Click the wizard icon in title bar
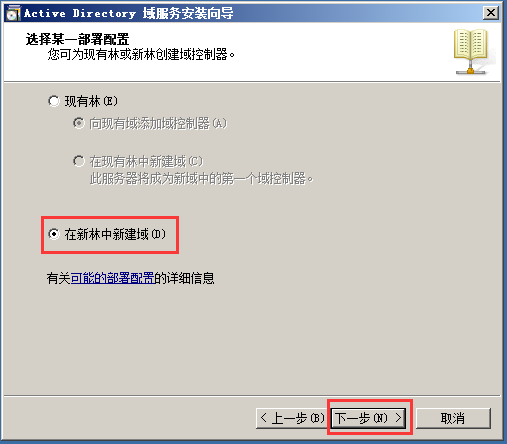507x444 pixels. [13, 13]
